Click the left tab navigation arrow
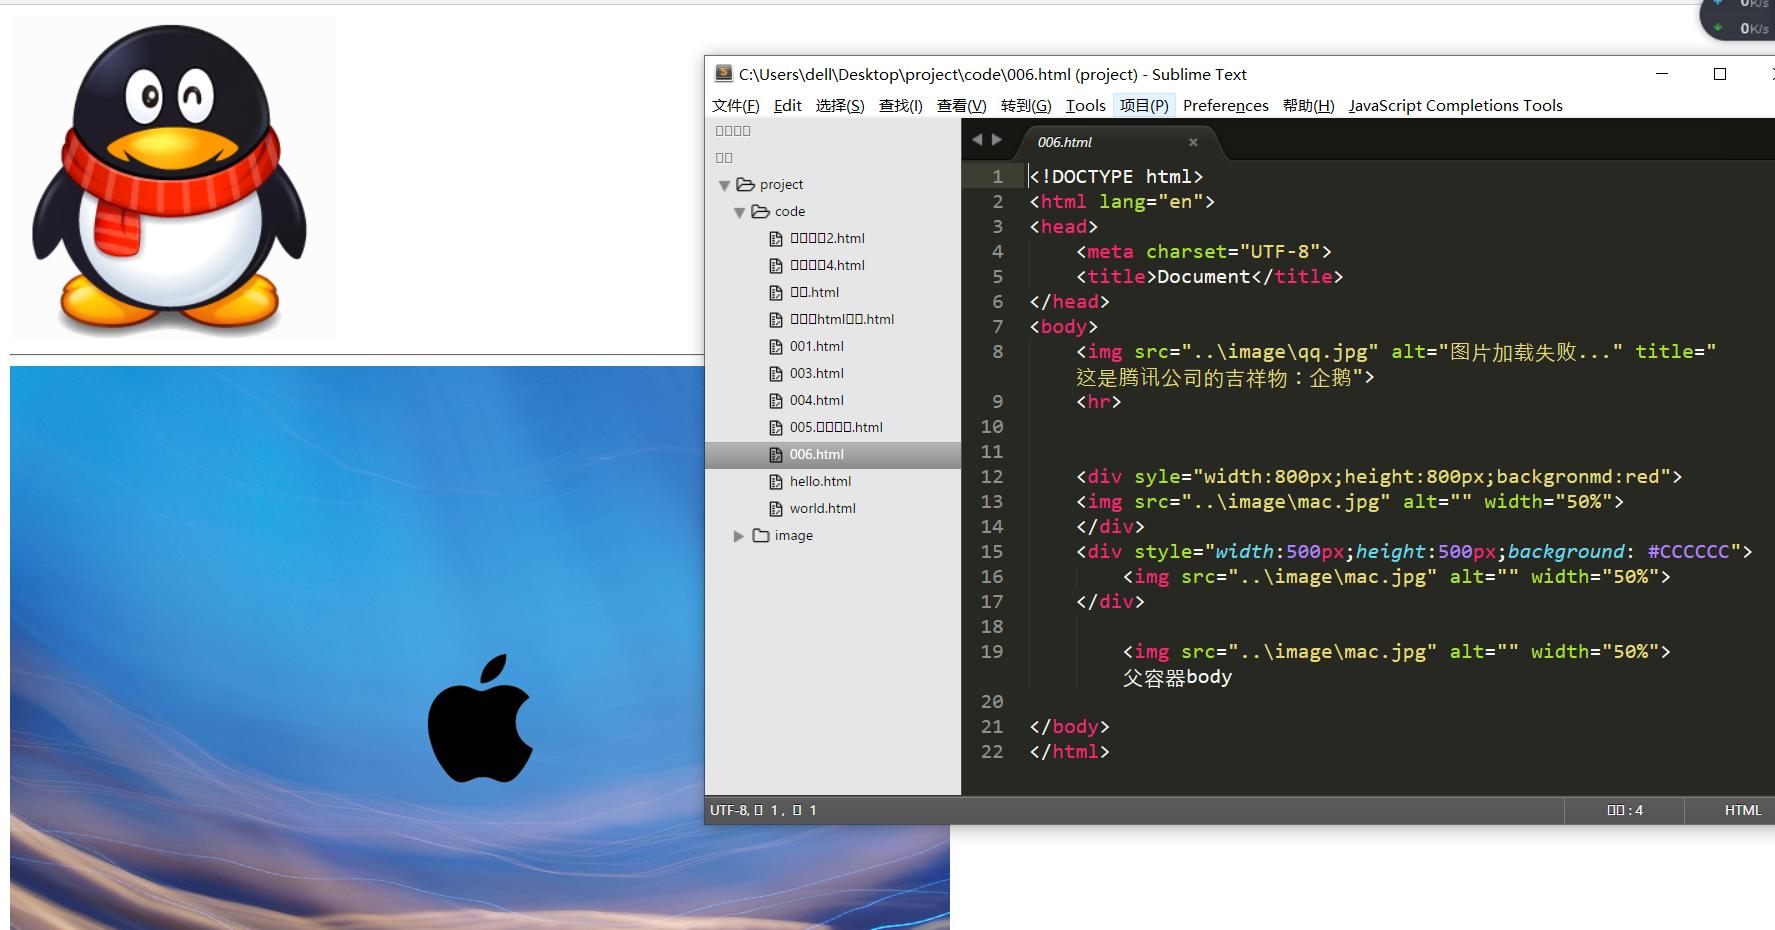This screenshot has width=1775, height=930. tap(977, 140)
